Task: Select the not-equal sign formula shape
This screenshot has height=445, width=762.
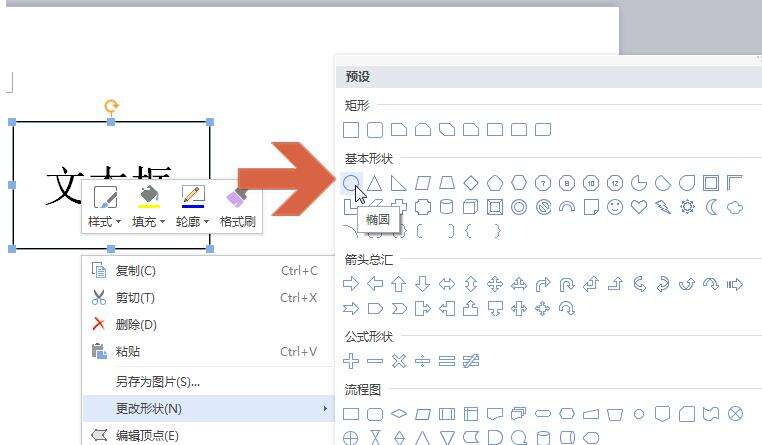Action: click(x=471, y=361)
